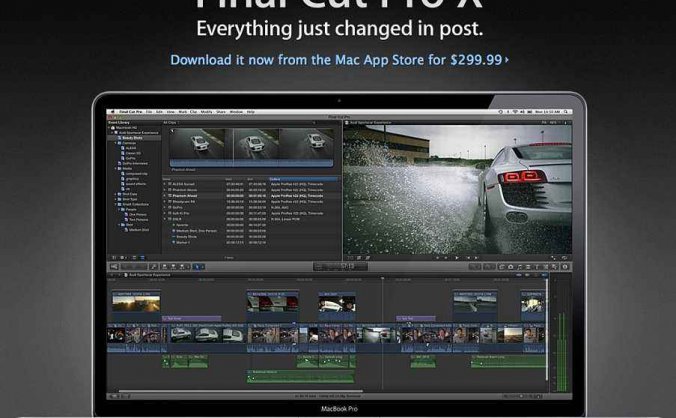Open the File menu
Viewport: 676px width, 418px height.
pos(149,112)
